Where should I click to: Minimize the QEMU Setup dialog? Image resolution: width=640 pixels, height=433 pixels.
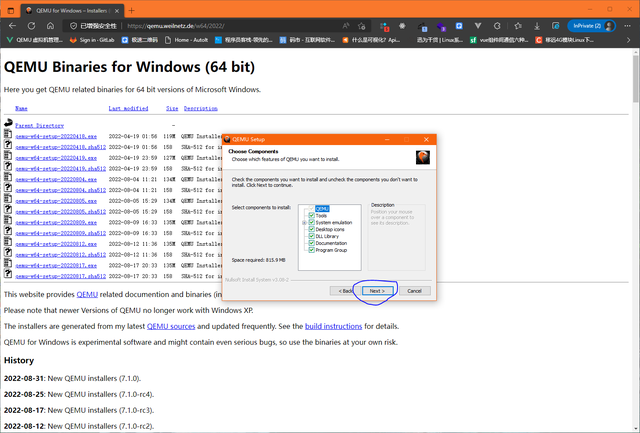(x=387, y=139)
